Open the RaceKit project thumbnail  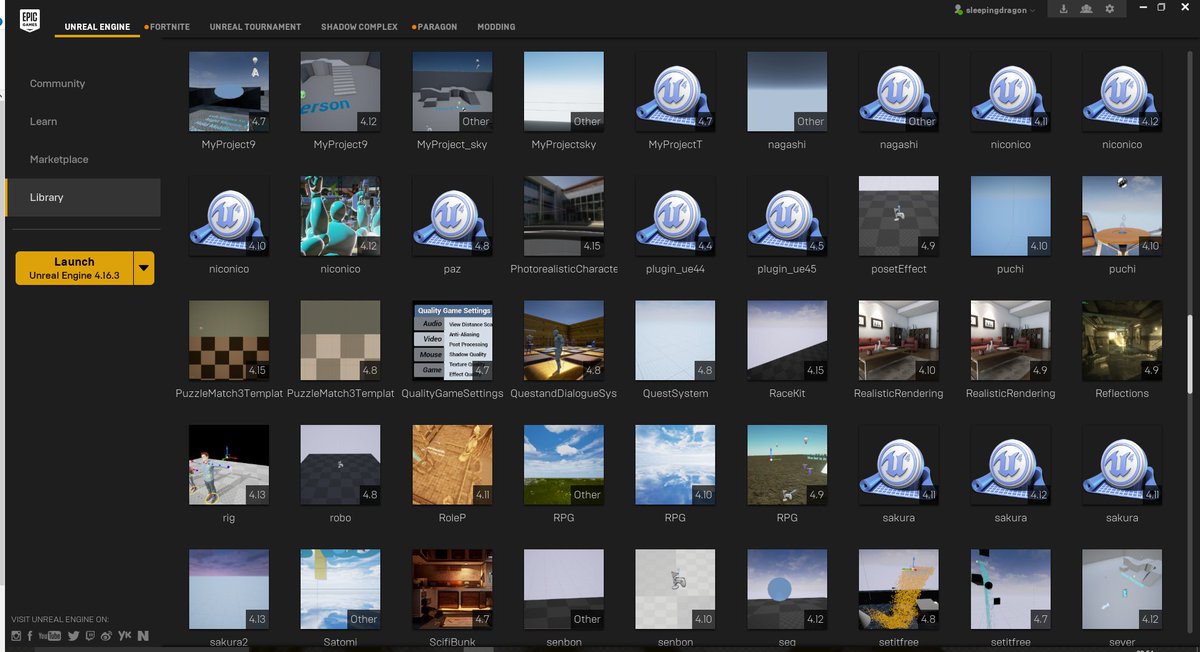point(787,341)
